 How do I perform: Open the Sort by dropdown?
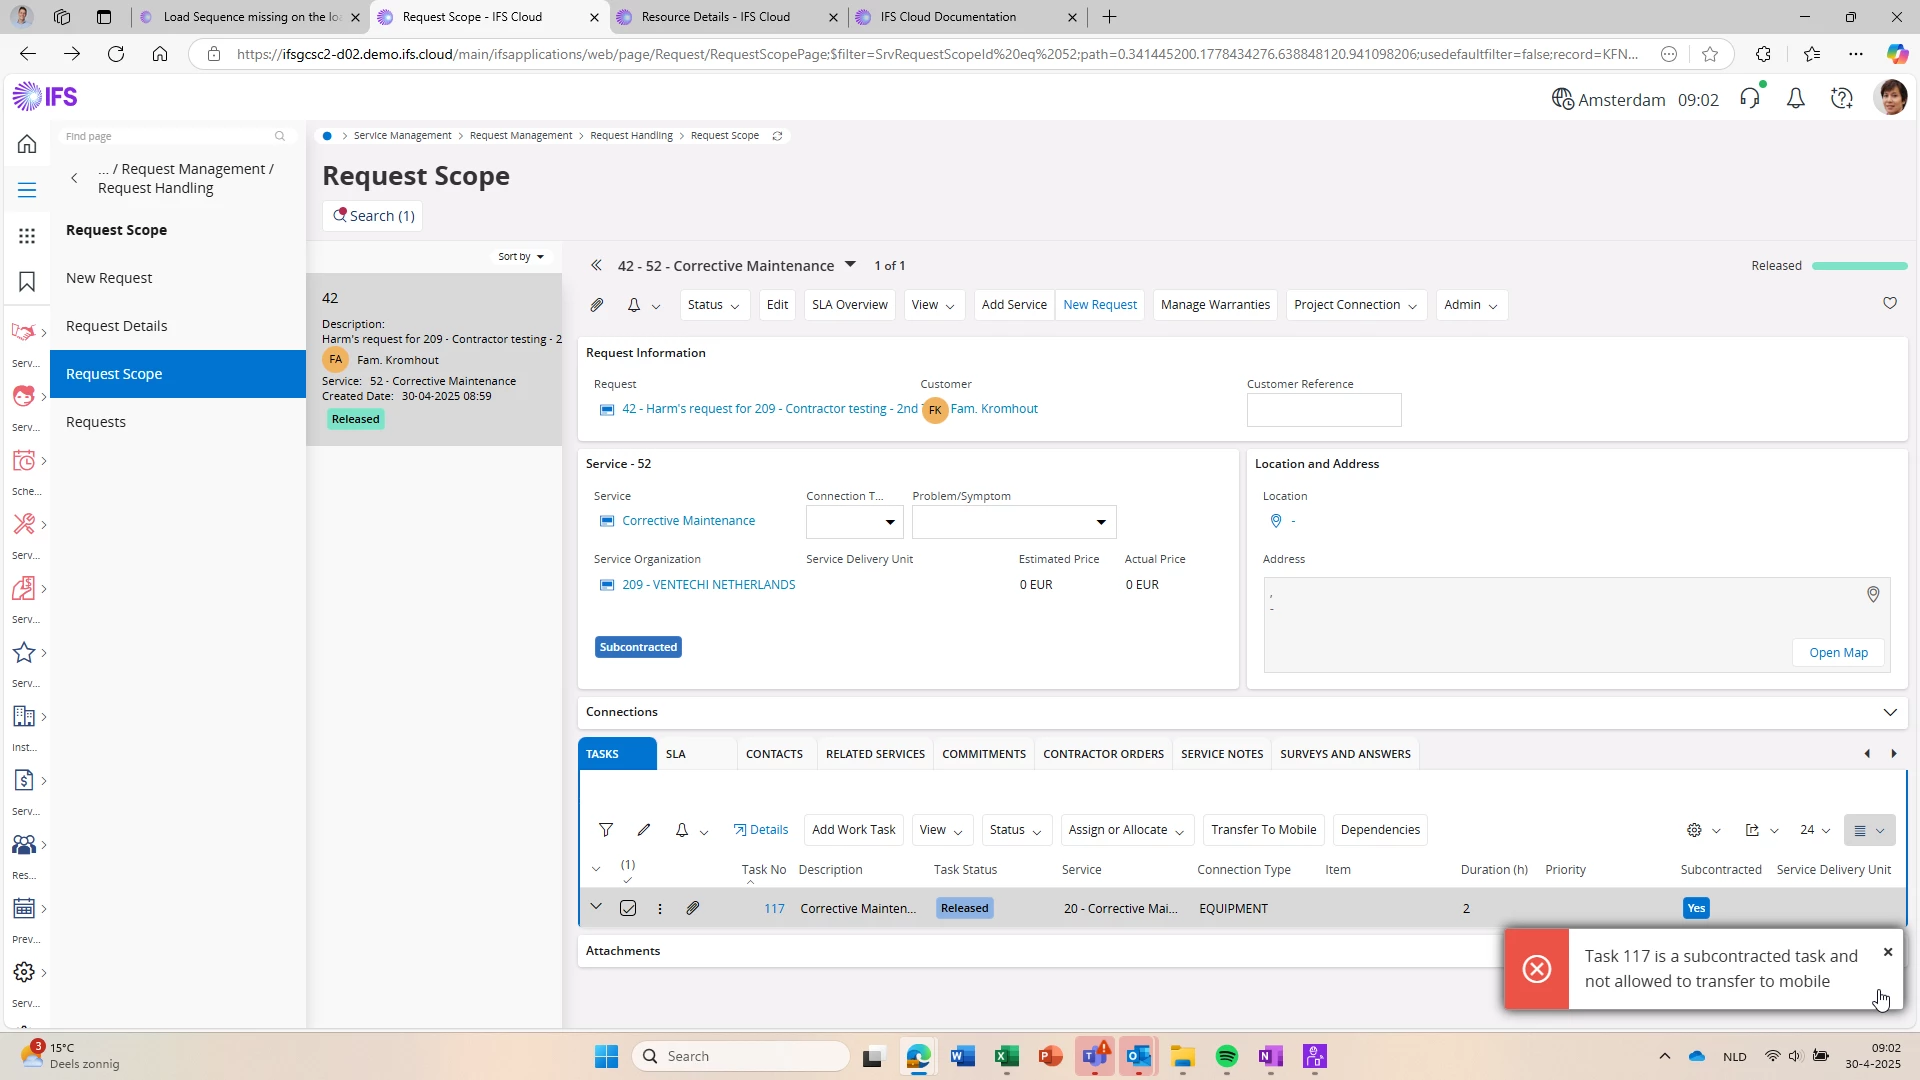(x=521, y=257)
